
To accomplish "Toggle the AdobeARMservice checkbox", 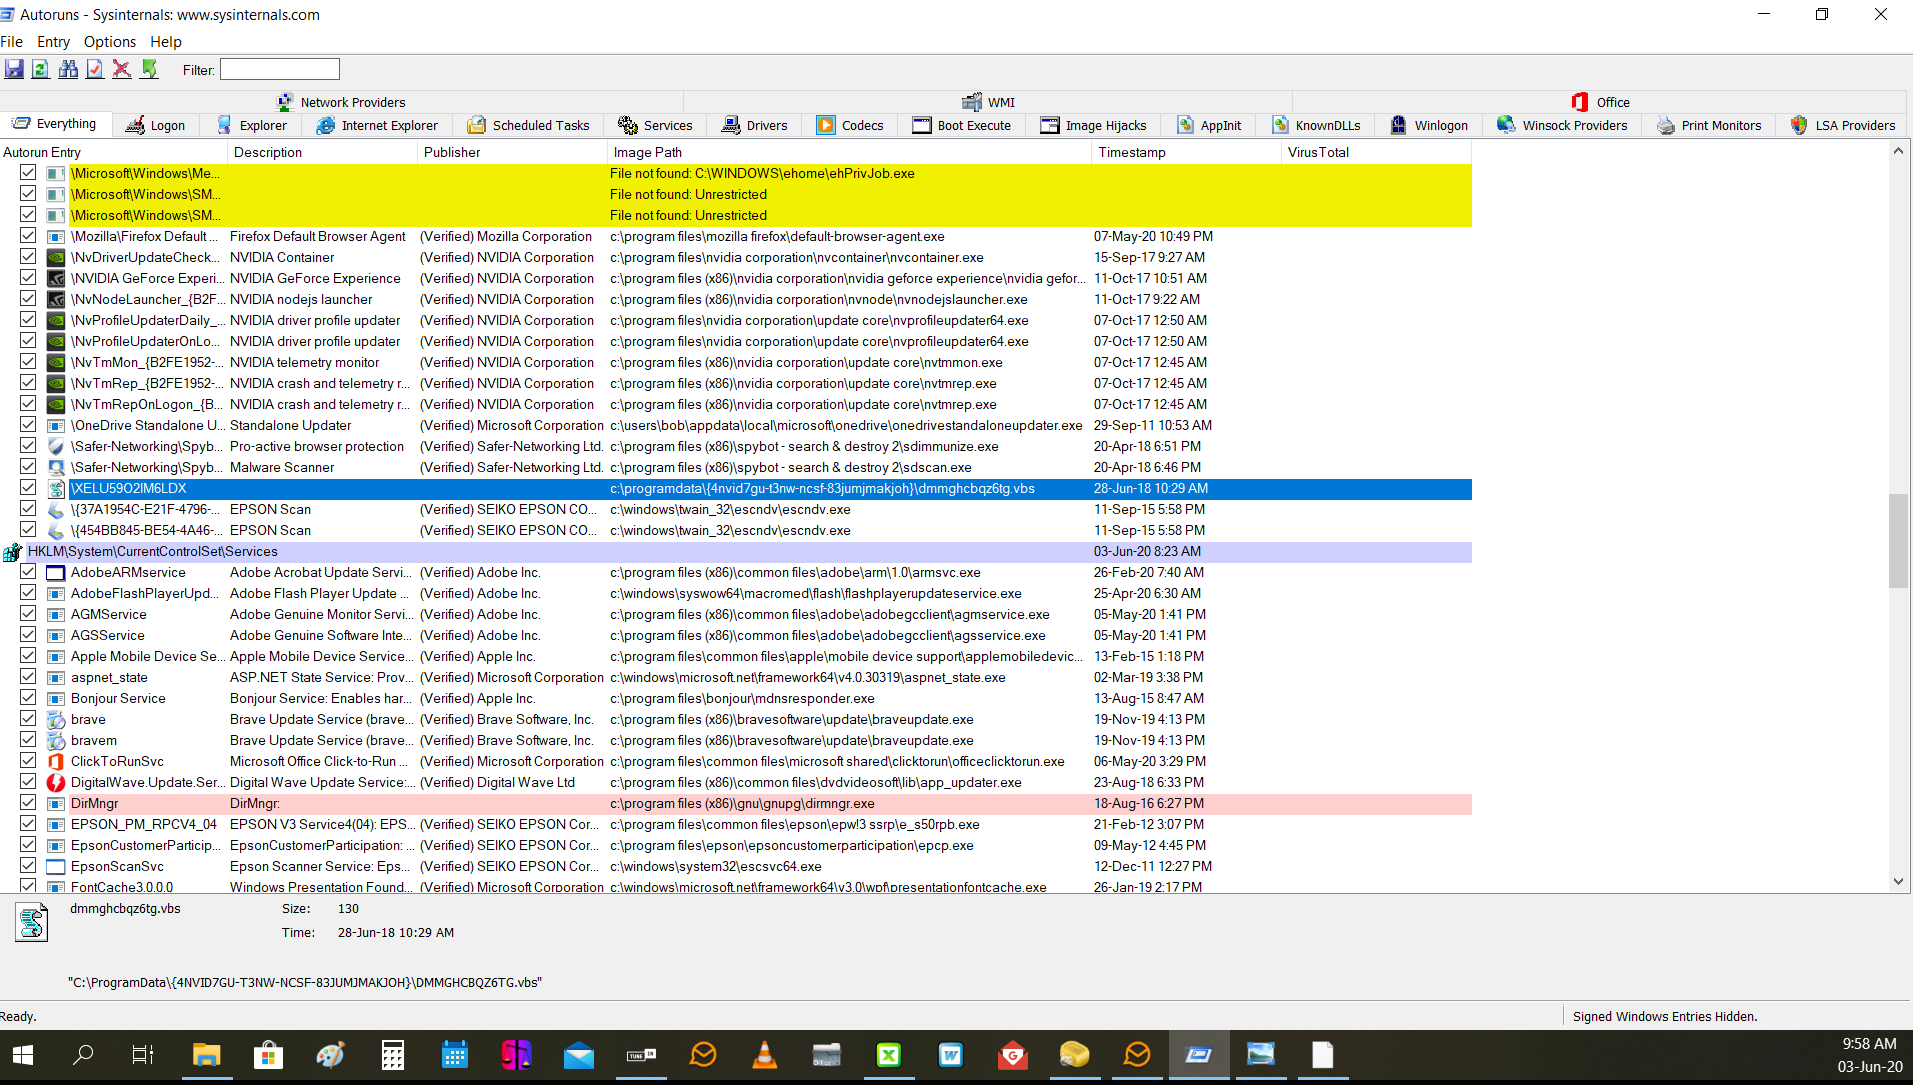I will pos(28,572).
